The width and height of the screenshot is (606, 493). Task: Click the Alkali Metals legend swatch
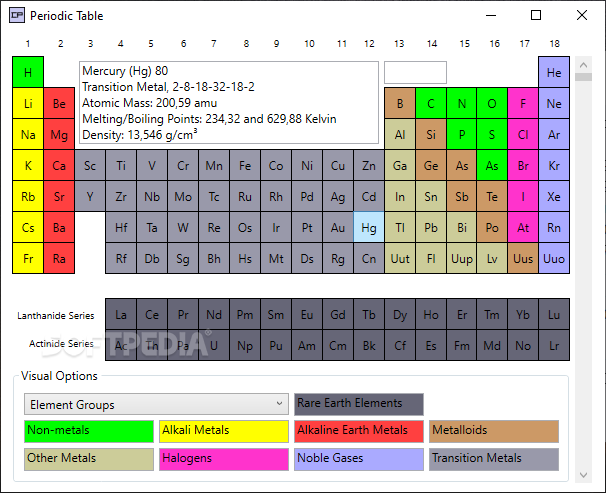pyautogui.click(x=224, y=431)
